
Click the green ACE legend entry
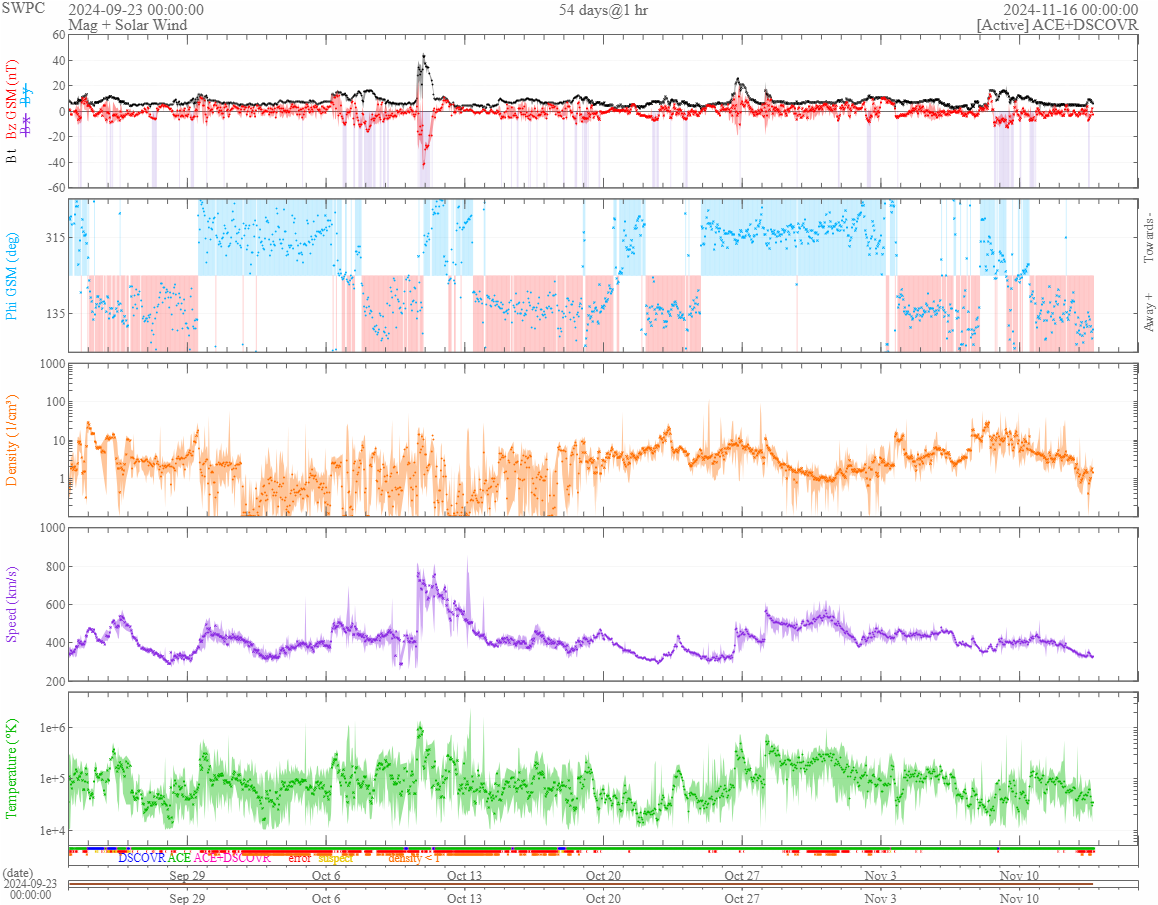point(179,858)
